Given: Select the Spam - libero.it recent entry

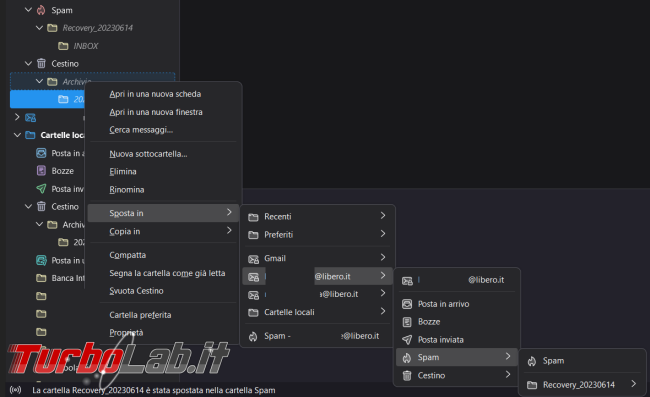Looking at the screenshot, I should [x=317, y=336].
